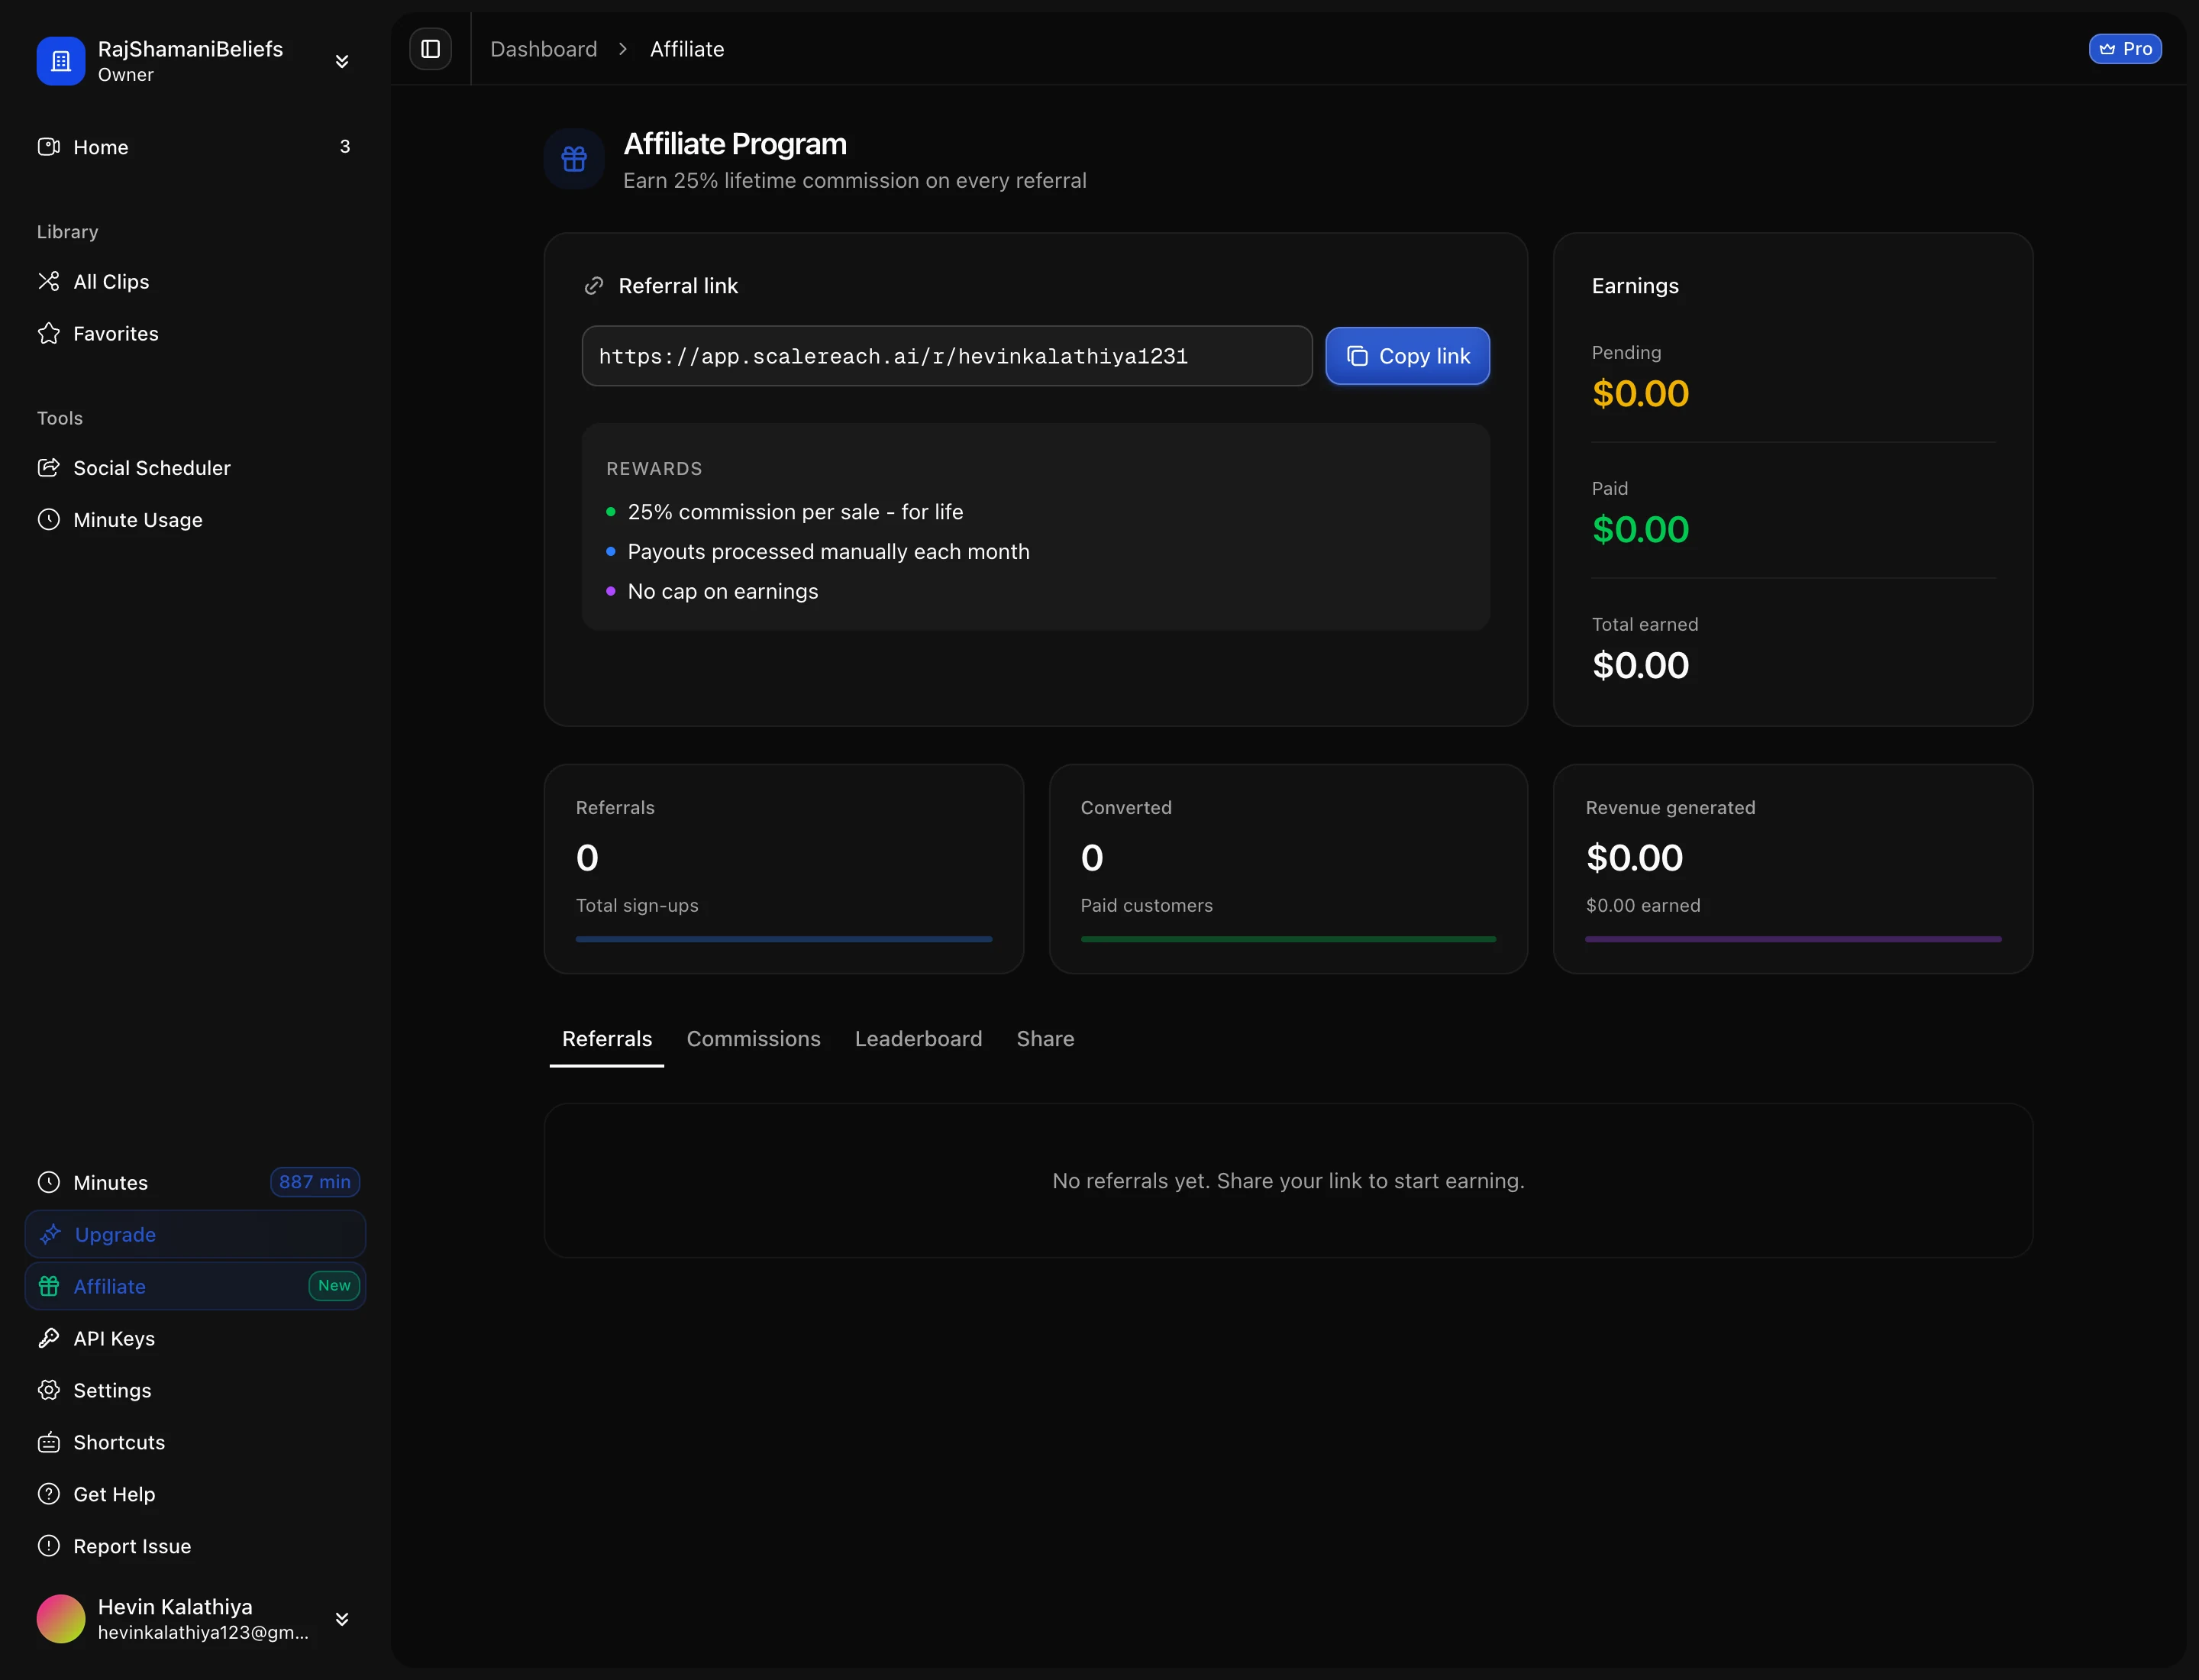Click the Referrals Total sign-ups card
Screen dimensions: 2199x1680
784,869
